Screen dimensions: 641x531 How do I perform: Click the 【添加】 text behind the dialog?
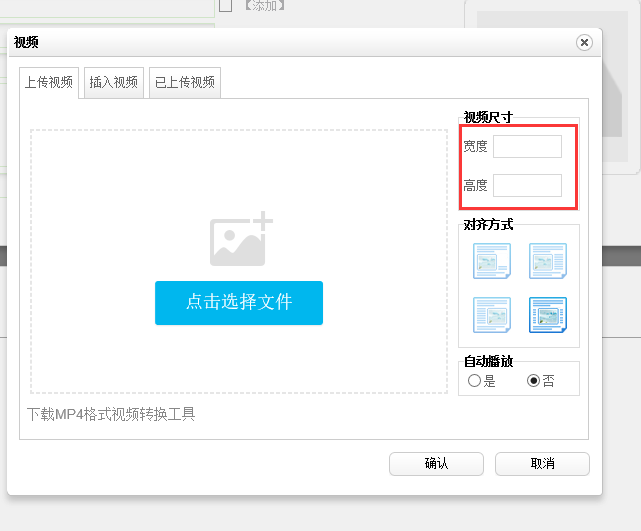265,6
